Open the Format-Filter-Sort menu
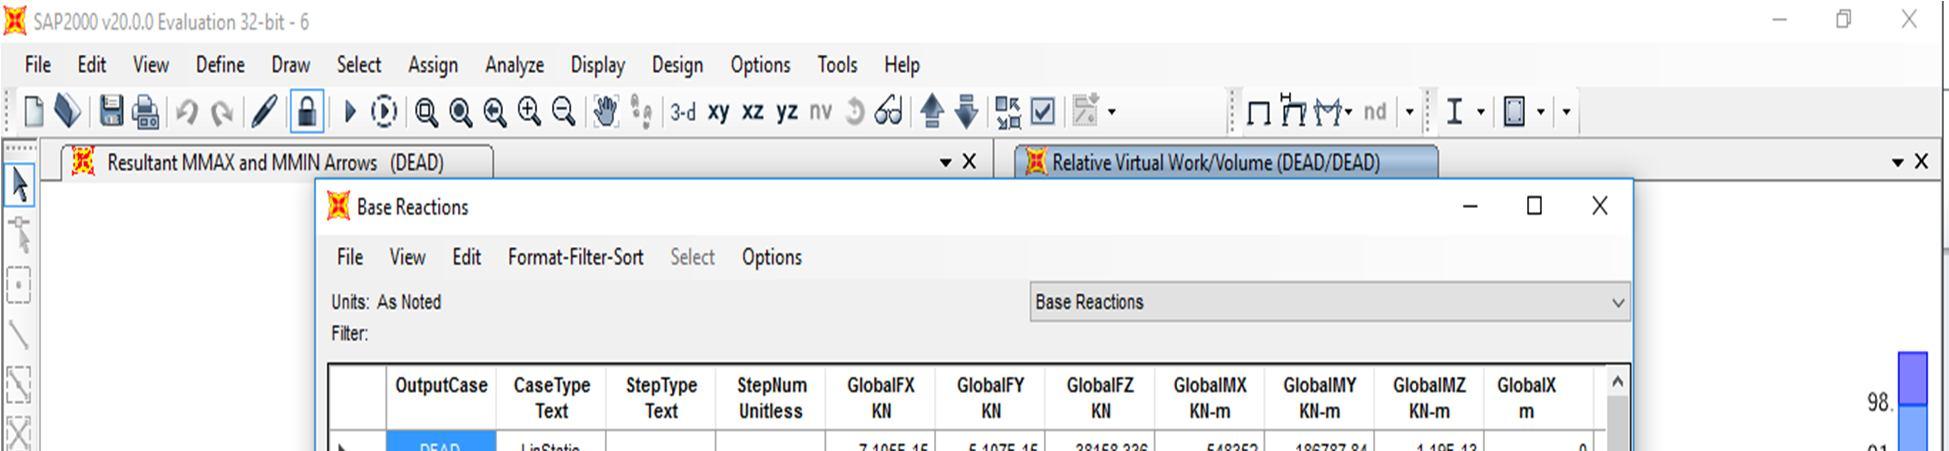 575,257
